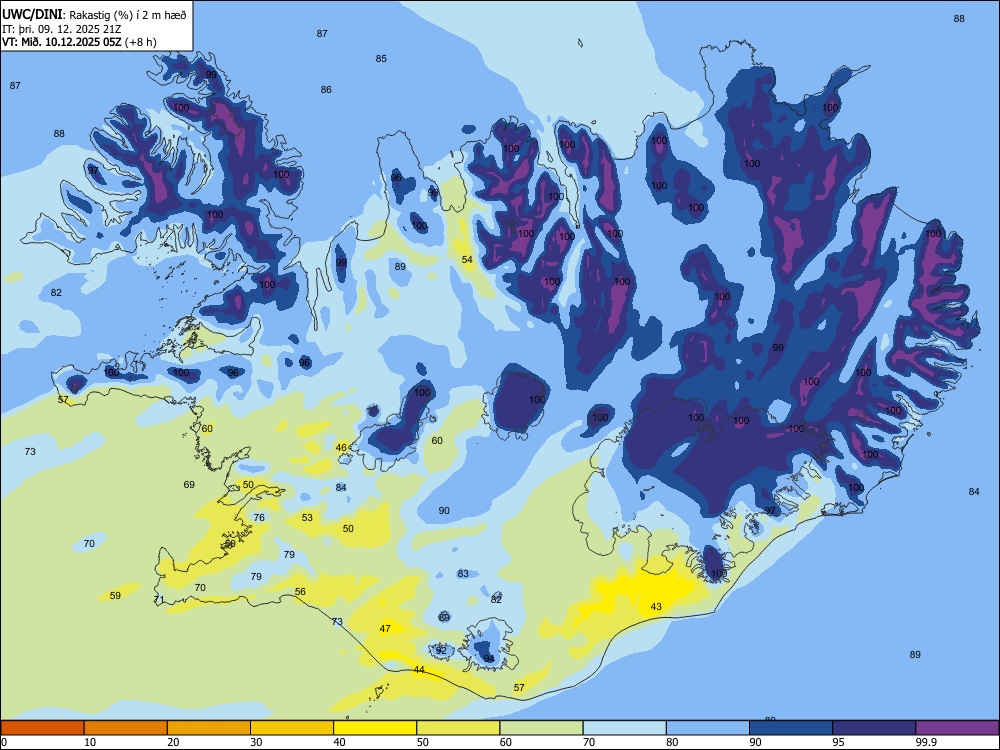Click the map value '56'

[x=300, y=592]
